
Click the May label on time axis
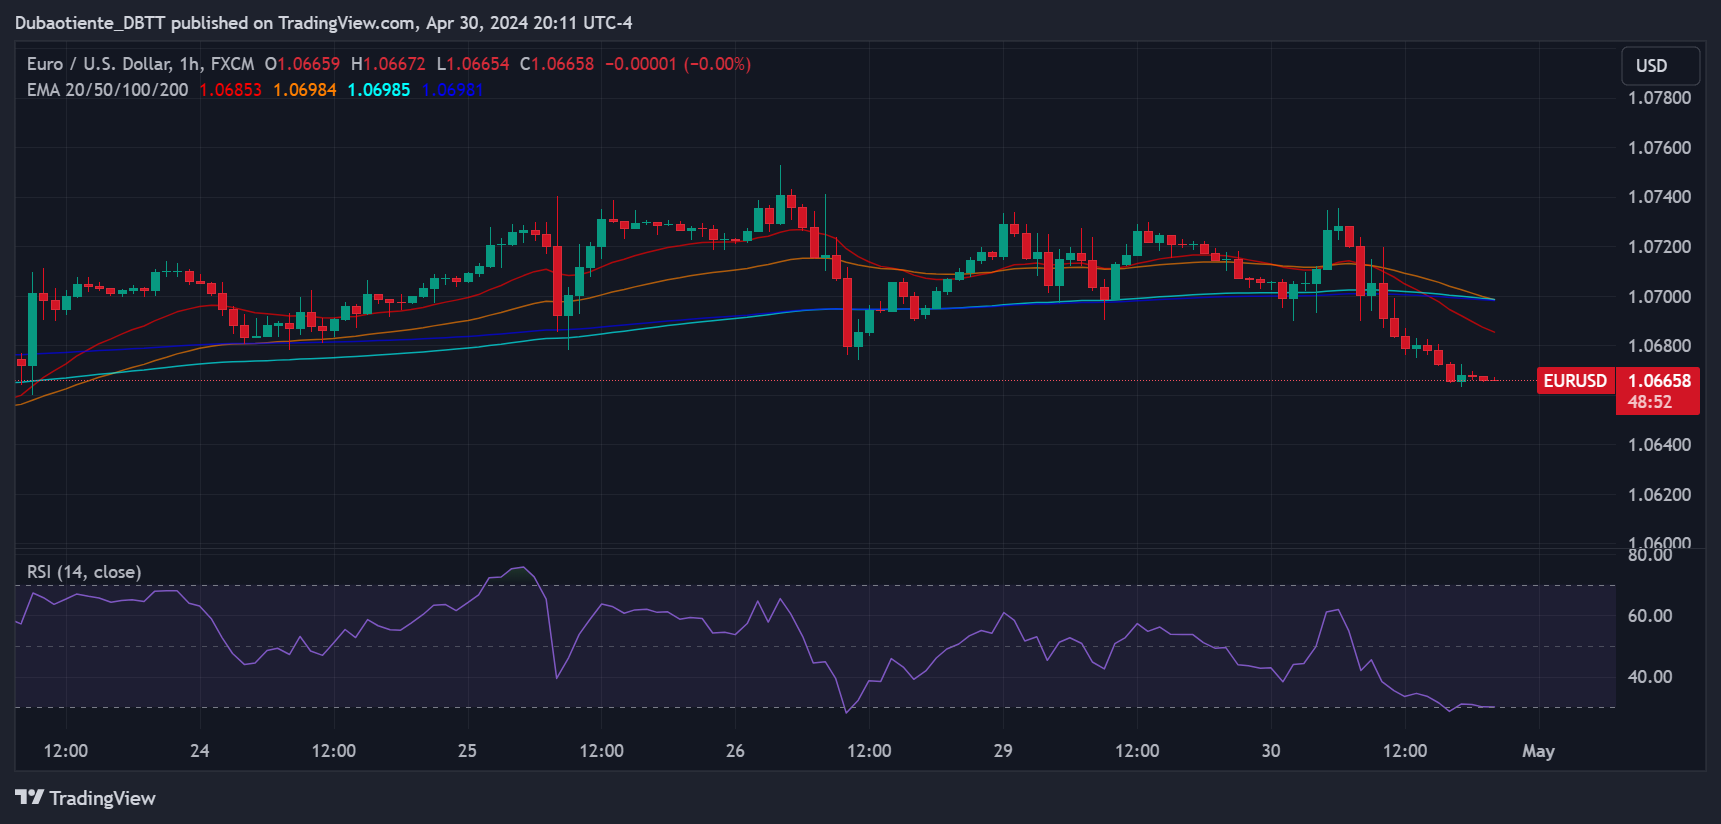pyautogui.click(x=1538, y=751)
